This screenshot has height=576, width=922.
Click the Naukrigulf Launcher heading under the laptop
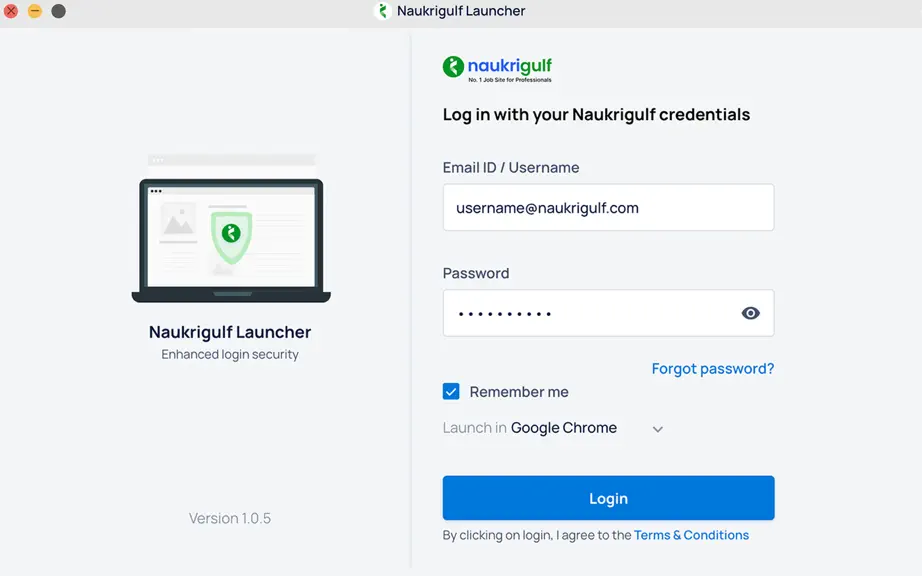coord(230,332)
